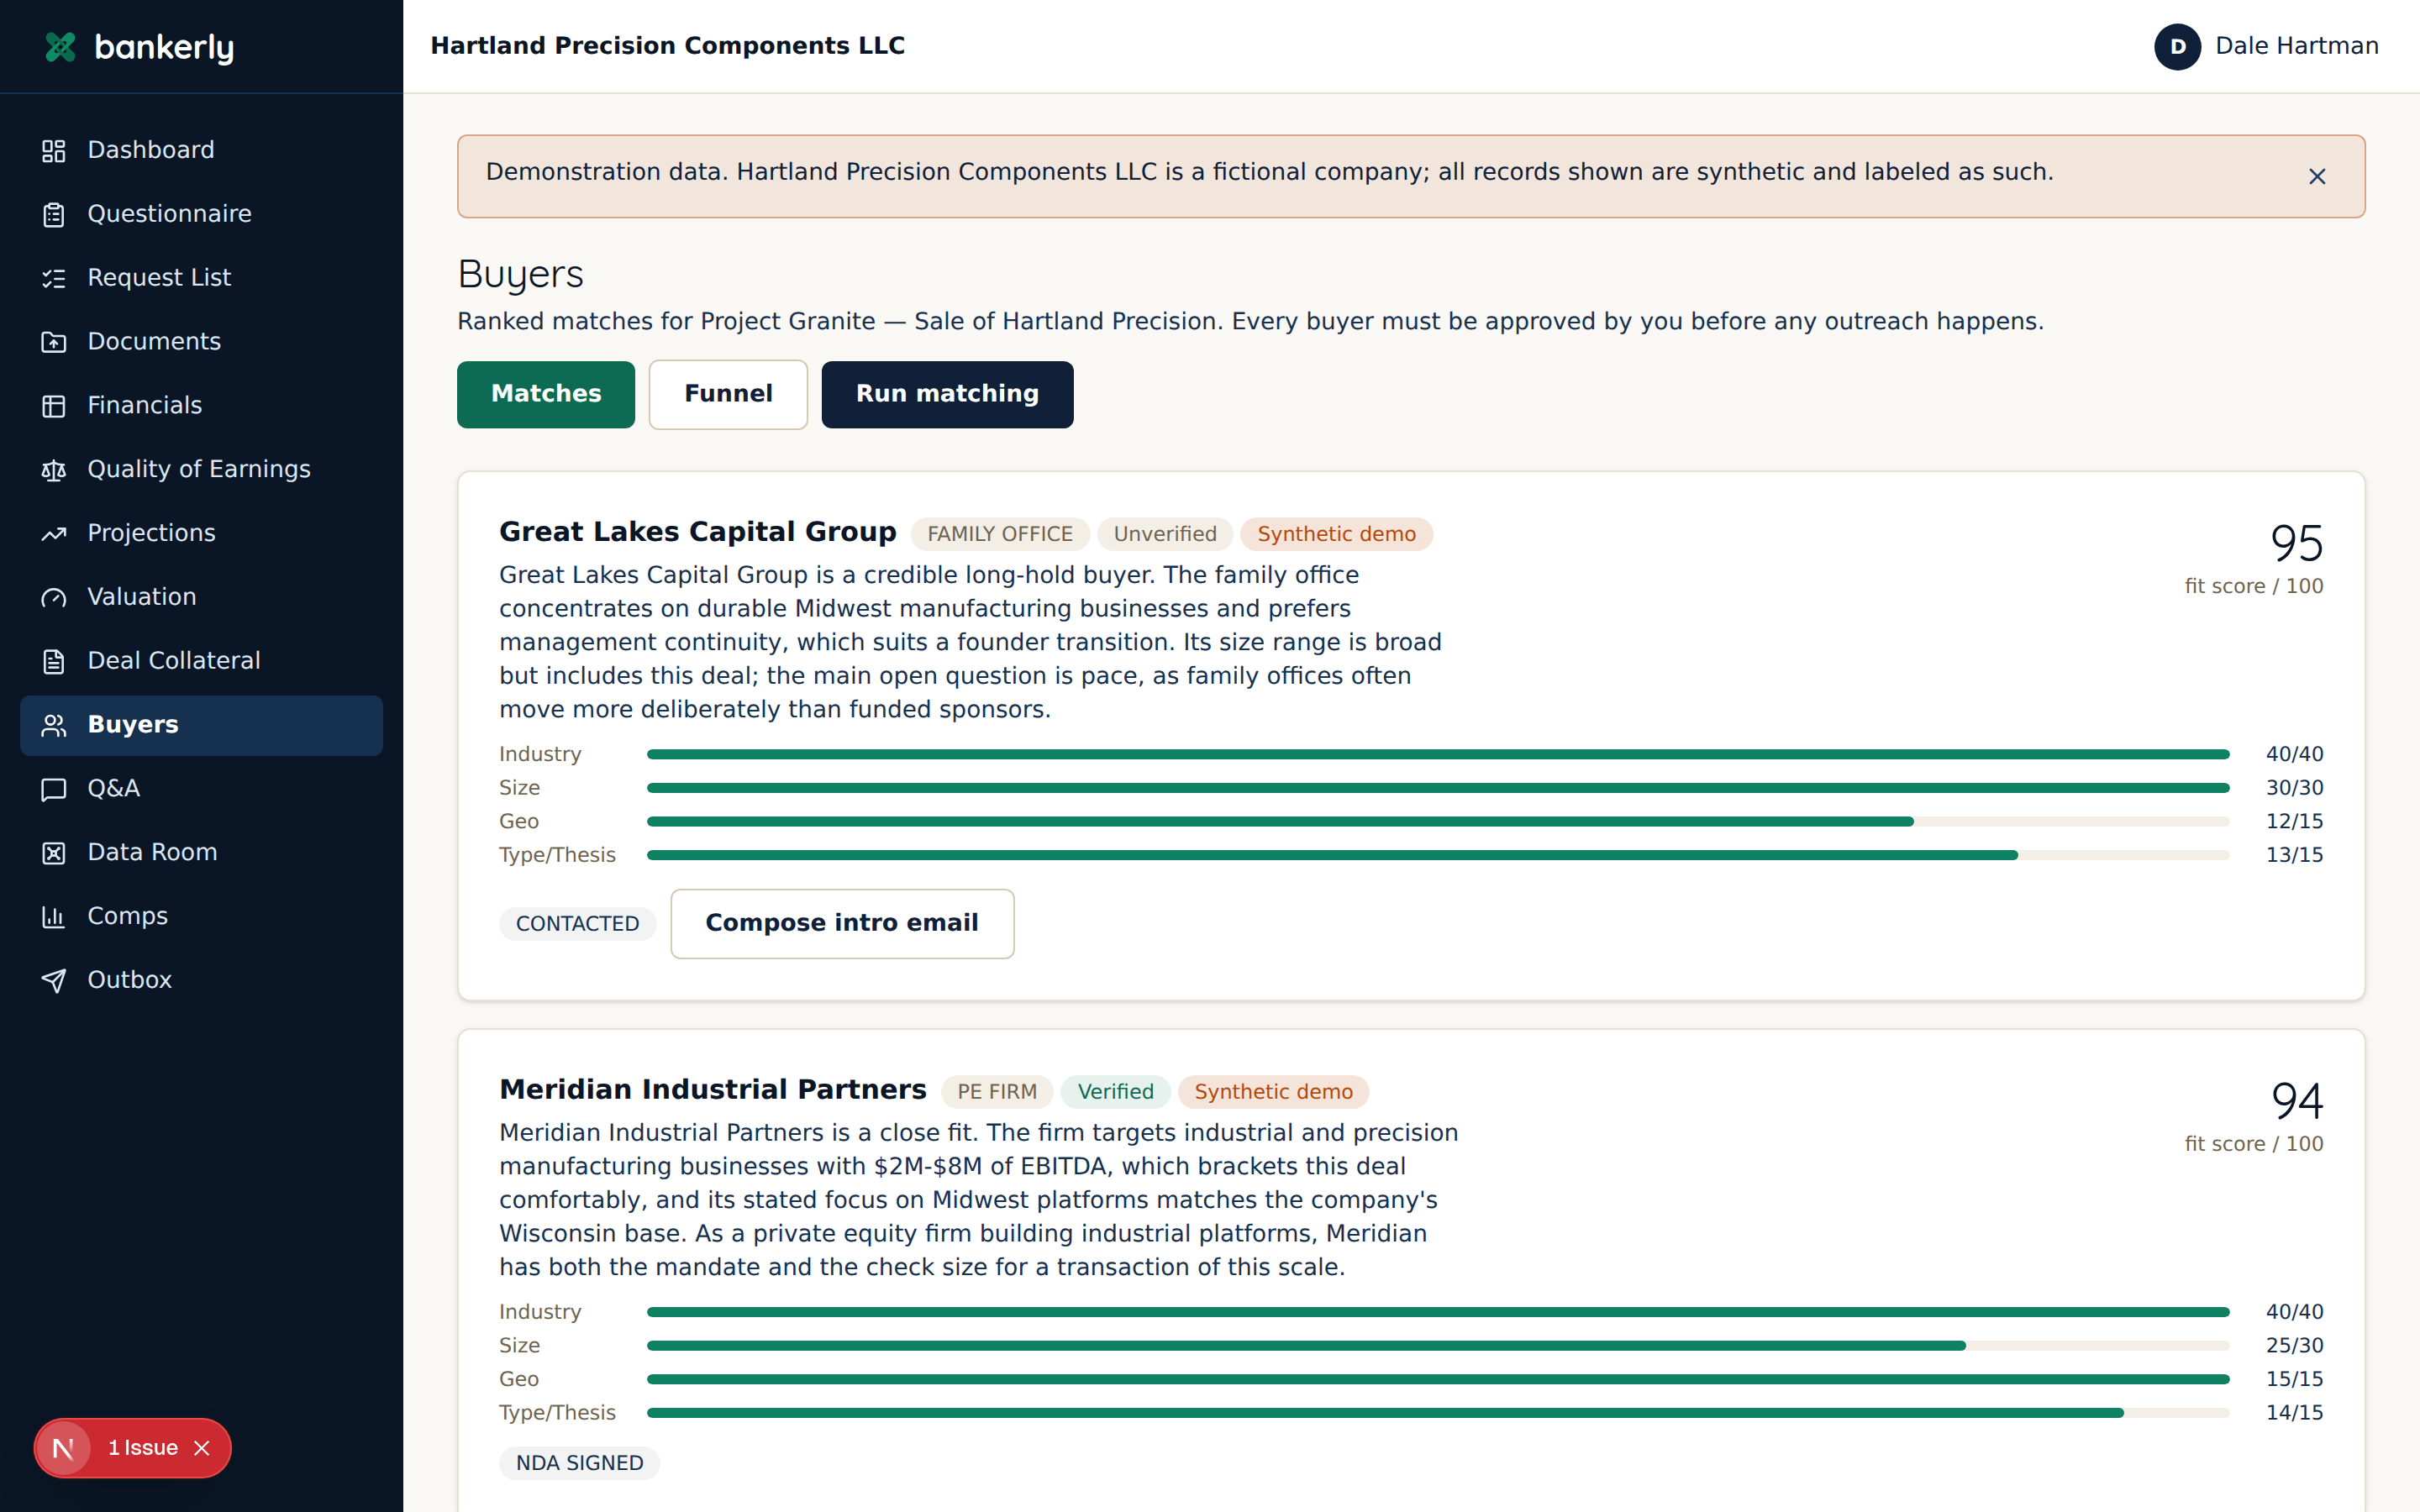This screenshot has width=2420, height=1512.
Task: Click the Valuation gauge icon
Action: [x=54, y=598]
